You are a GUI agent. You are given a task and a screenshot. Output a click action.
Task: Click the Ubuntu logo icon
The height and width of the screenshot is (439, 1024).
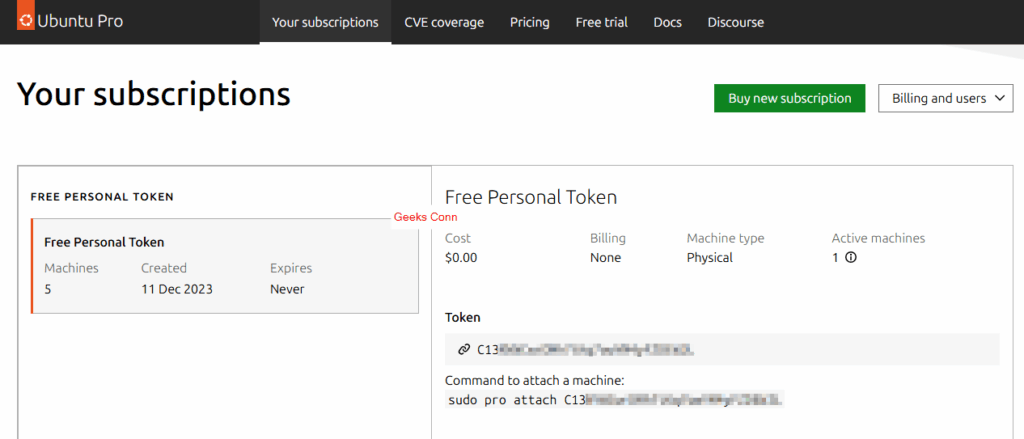coord(25,21)
